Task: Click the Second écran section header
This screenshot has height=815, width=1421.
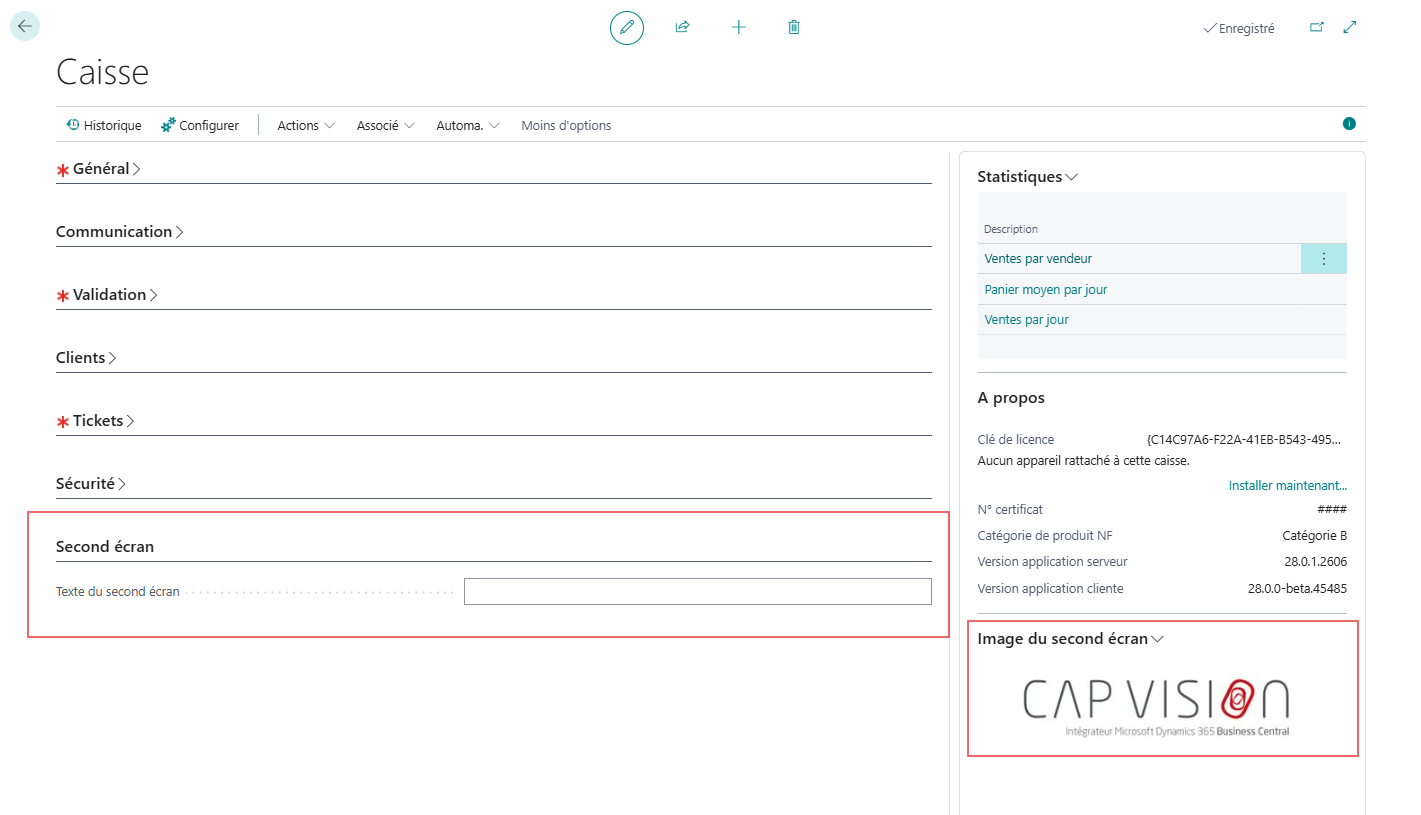Action: point(105,547)
